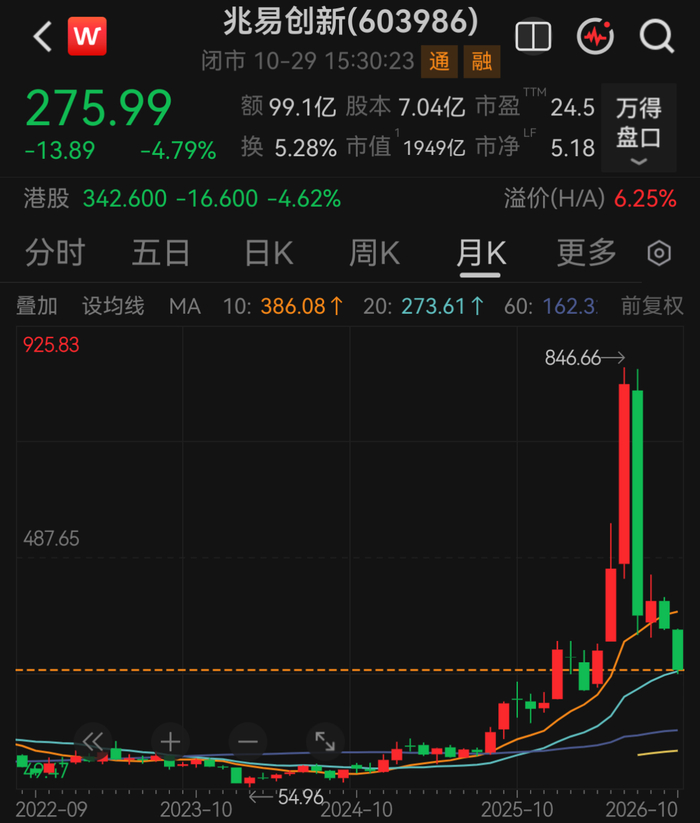Tap the 2024-10 date axis label
This screenshot has width=700, height=823.
357,809
